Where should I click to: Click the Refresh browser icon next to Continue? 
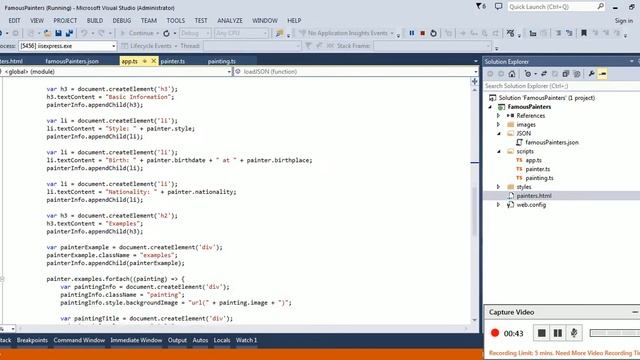pyautogui.click(x=167, y=33)
